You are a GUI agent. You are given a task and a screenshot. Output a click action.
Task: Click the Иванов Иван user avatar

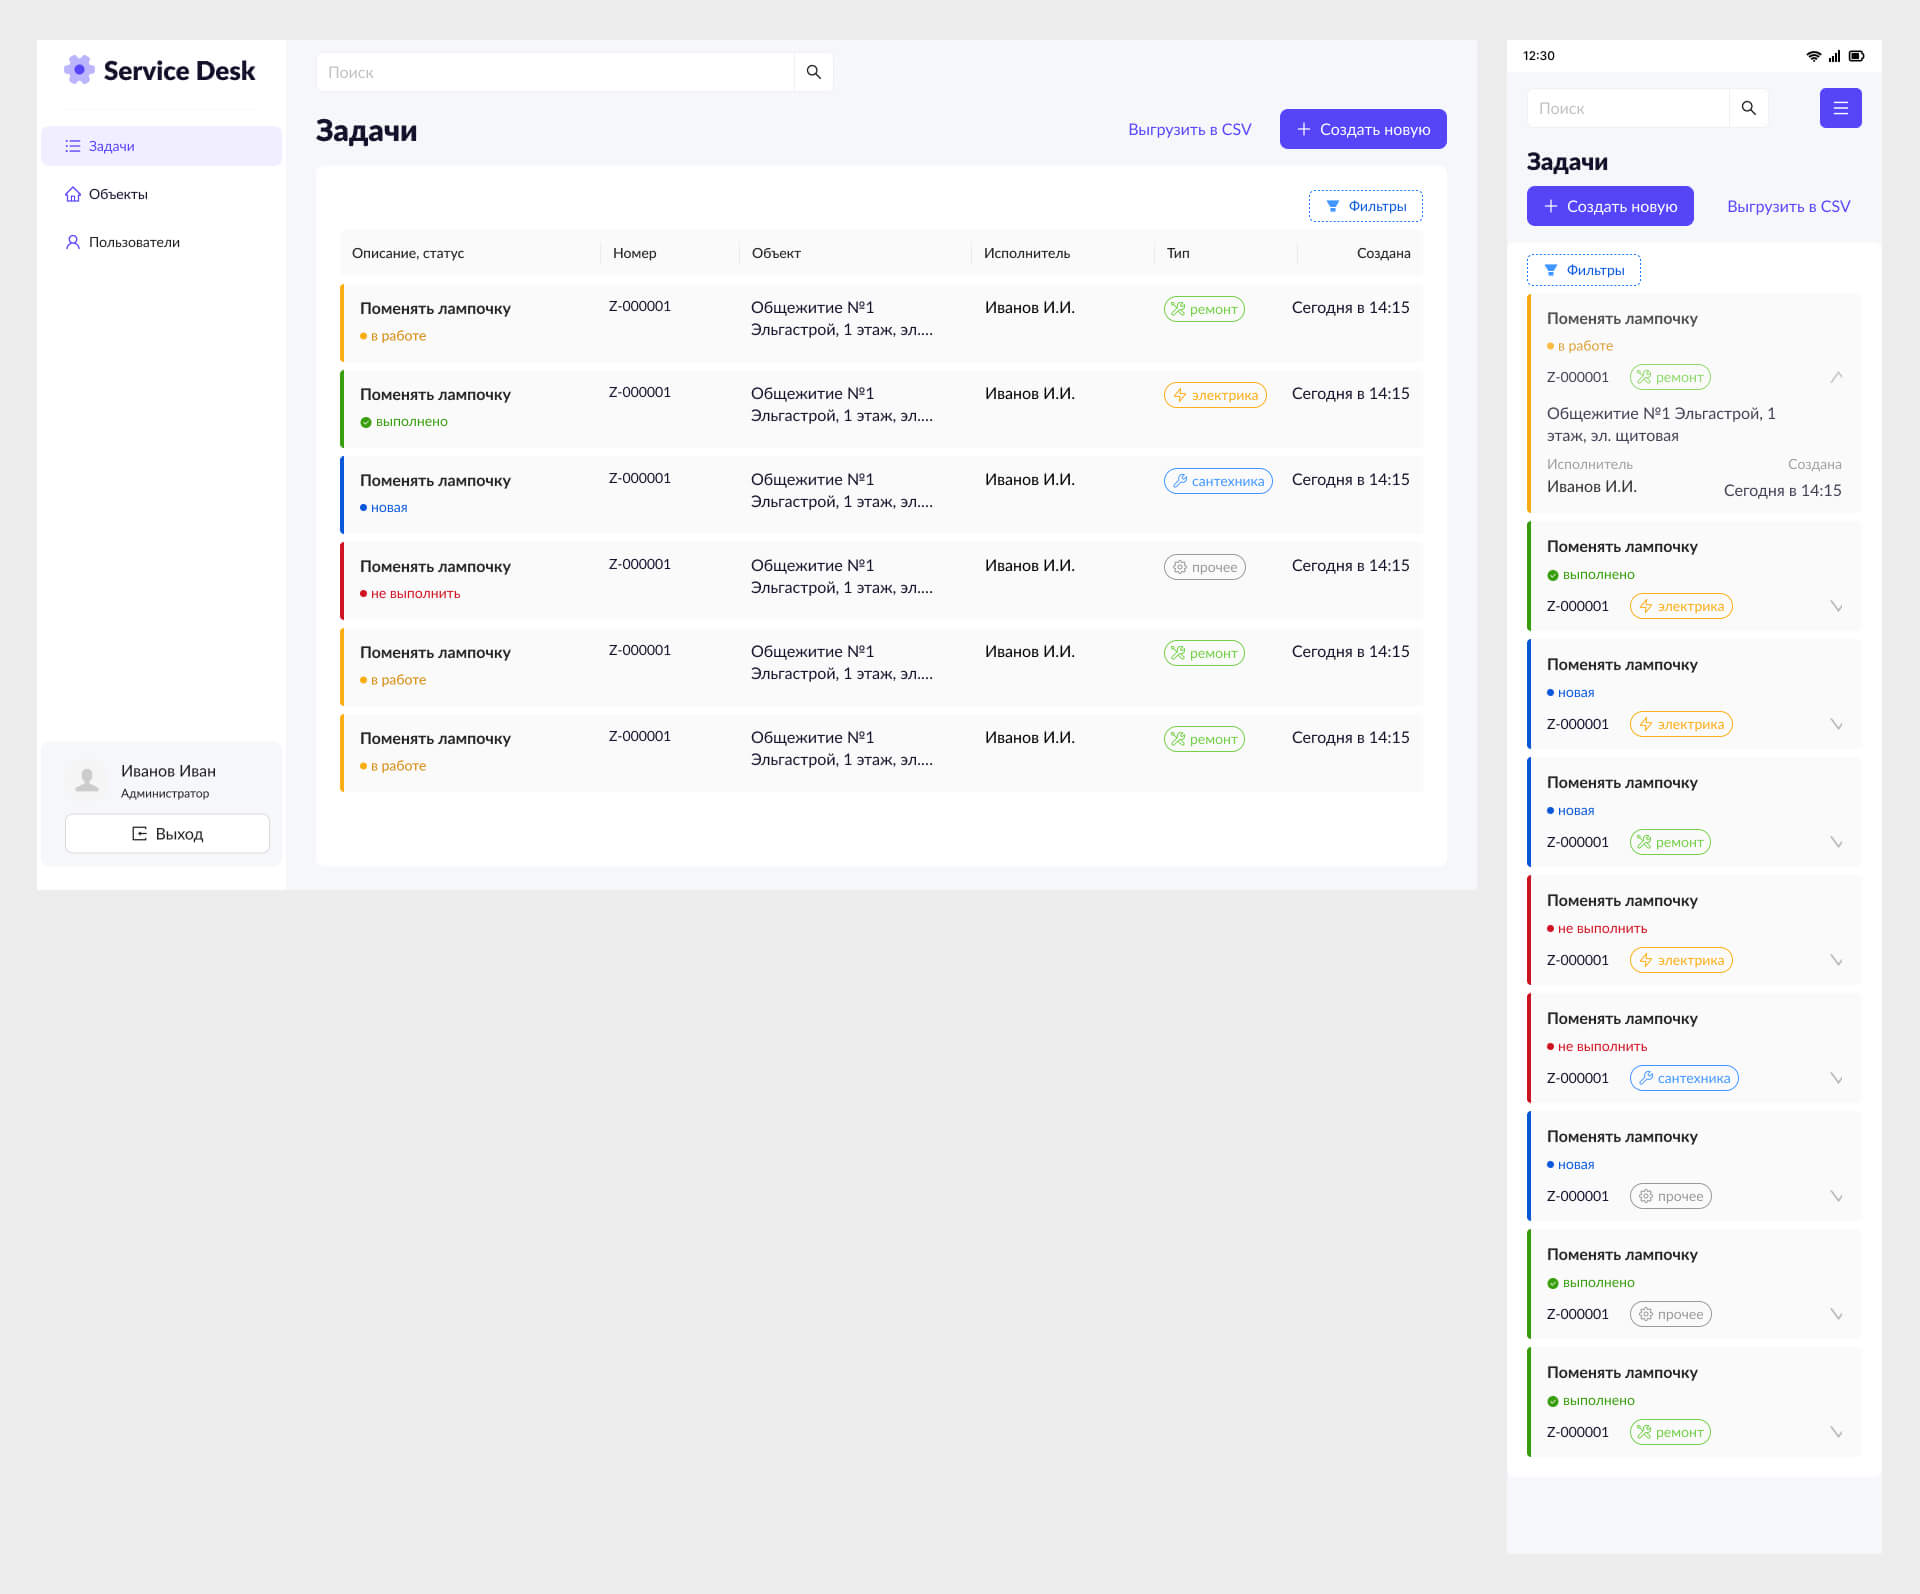[x=88, y=780]
